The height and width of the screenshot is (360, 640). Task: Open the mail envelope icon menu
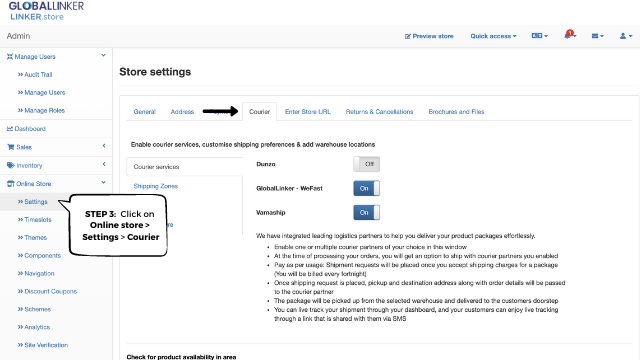click(x=595, y=36)
